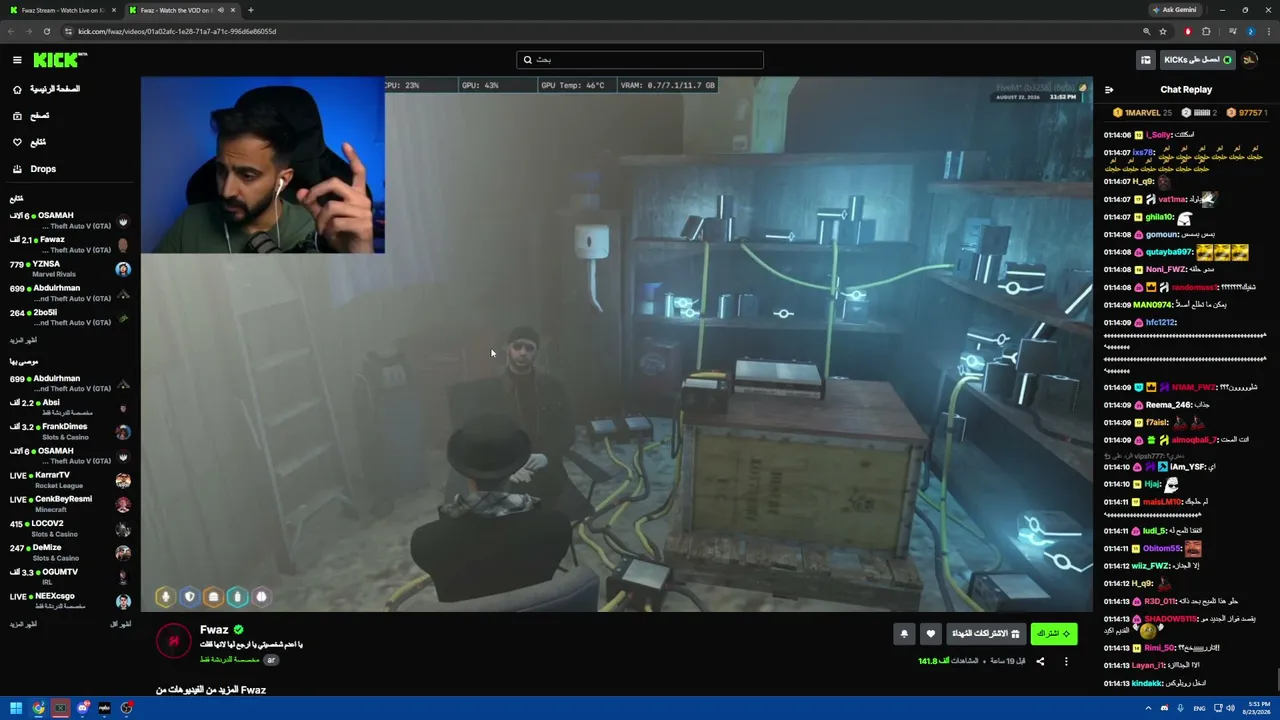Open the Following item with heart icon
The width and height of the screenshot is (1280, 720).
(68, 142)
